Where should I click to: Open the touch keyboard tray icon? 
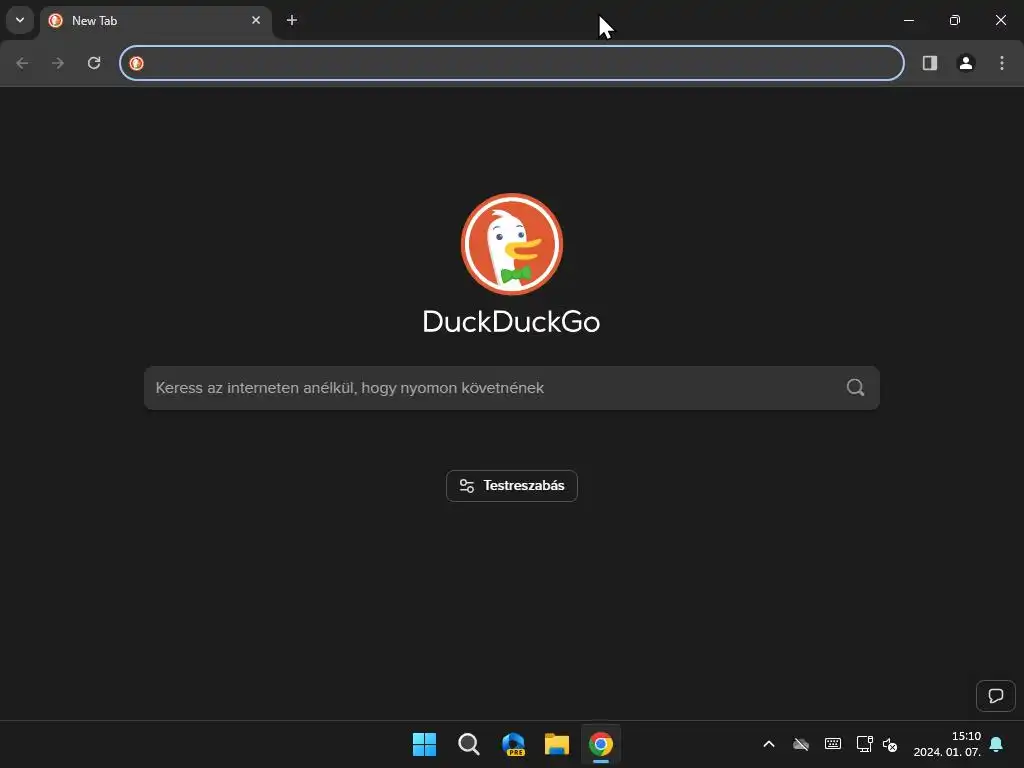click(833, 744)
